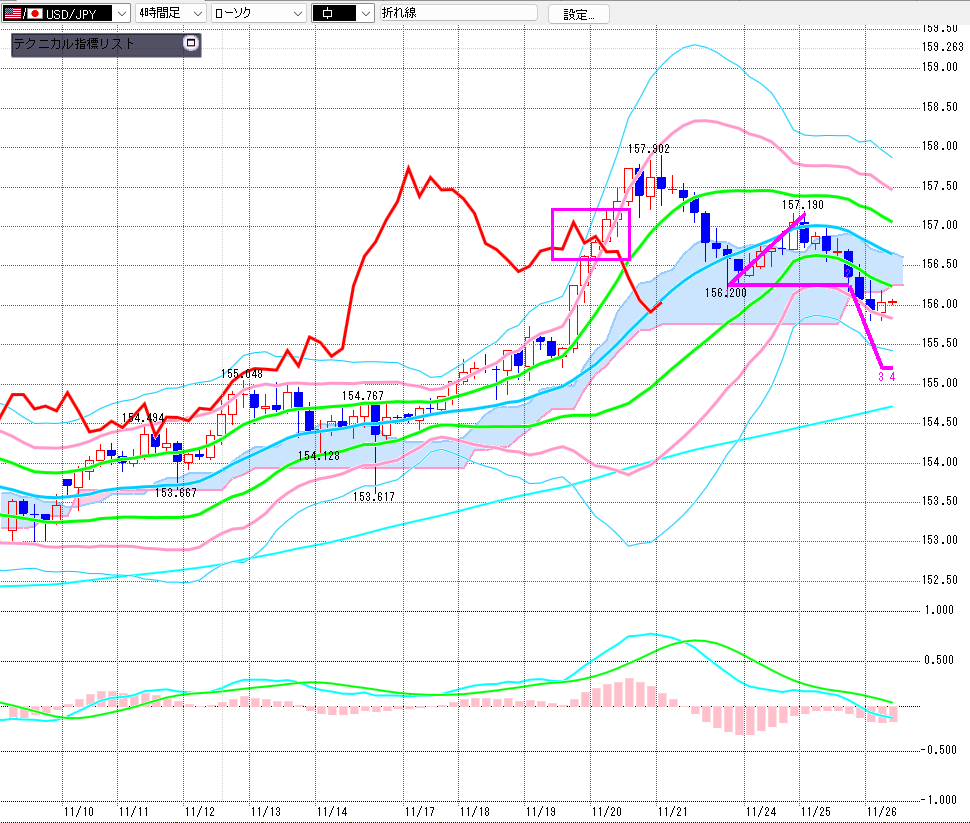This screenshot has height=823, width=970.
Task: Click the Japan flag icon beside USD/JPY
Action: [35, 13]
